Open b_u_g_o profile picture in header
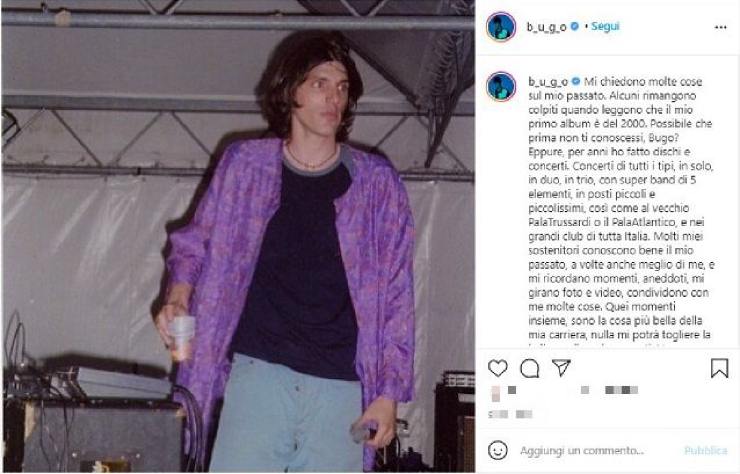The height and width of the screenshot is (474, 740). point(501,27)
